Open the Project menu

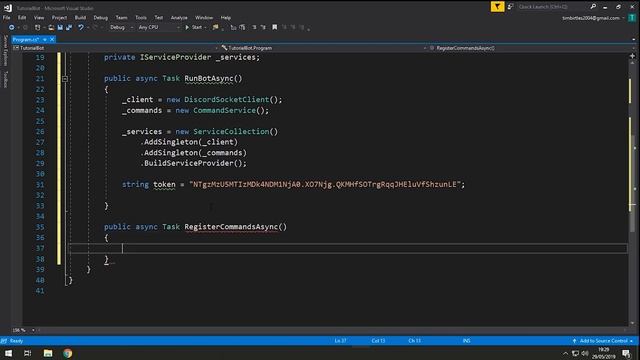coord(59,18)
